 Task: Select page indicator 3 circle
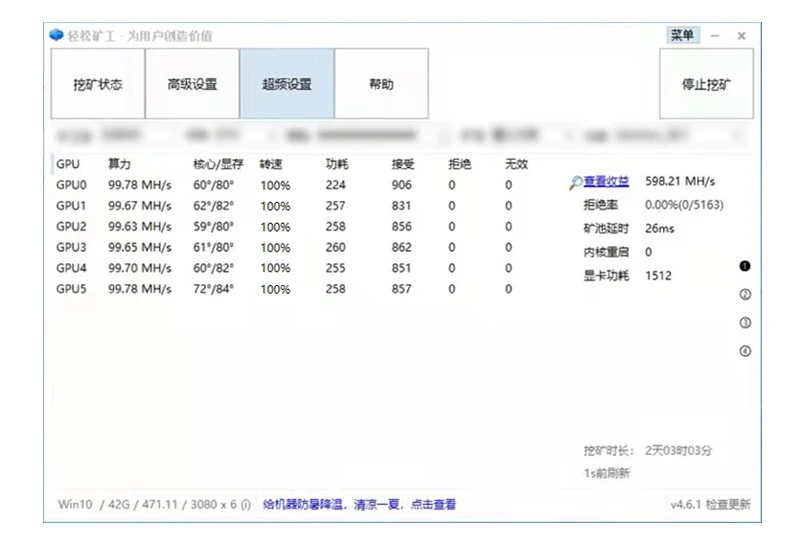[744, 323]
